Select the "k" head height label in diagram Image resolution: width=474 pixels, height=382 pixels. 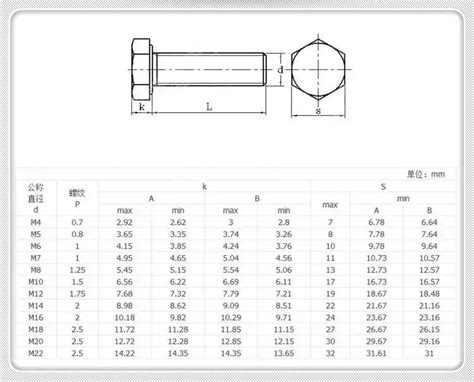[142, 107]
